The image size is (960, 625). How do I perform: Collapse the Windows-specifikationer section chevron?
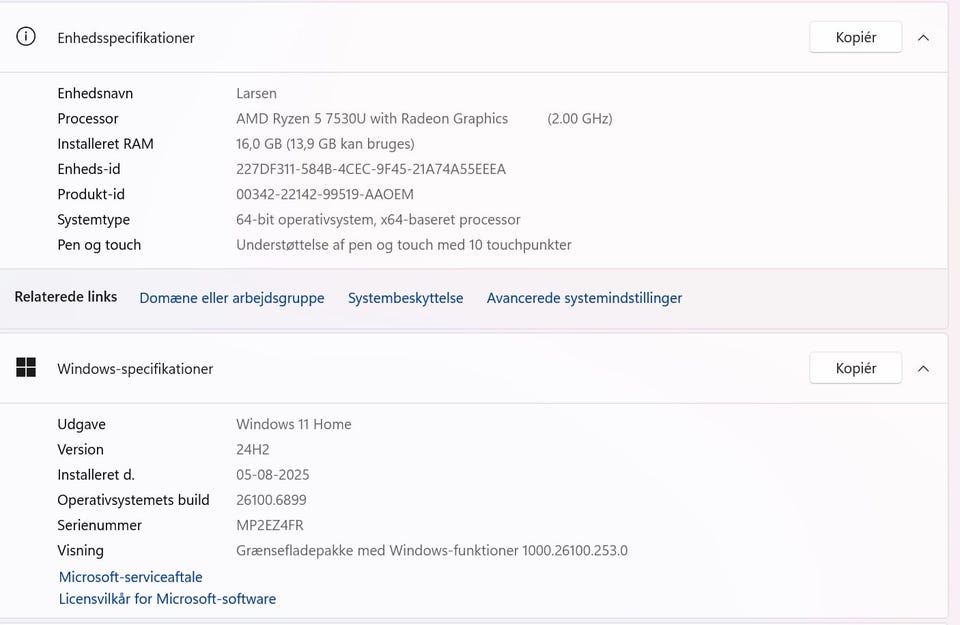923,368
